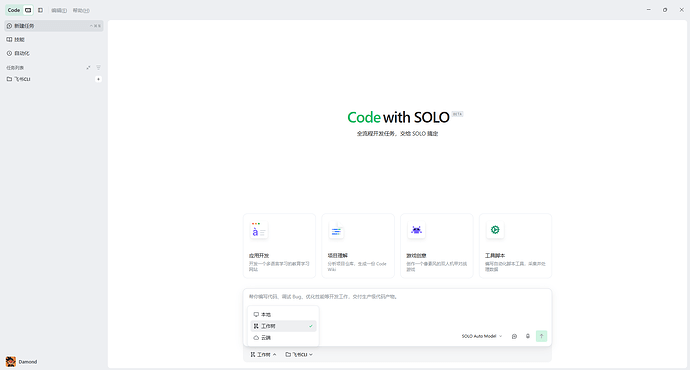Toggle the sidebar panel icon
690x370 pixels.
(x=40, y=10)
